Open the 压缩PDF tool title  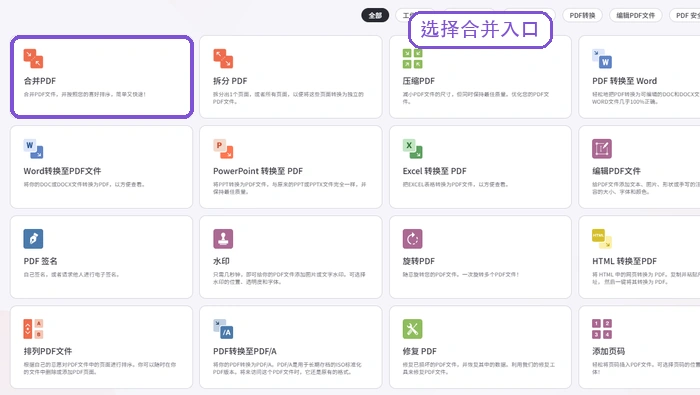pos(419,81)
